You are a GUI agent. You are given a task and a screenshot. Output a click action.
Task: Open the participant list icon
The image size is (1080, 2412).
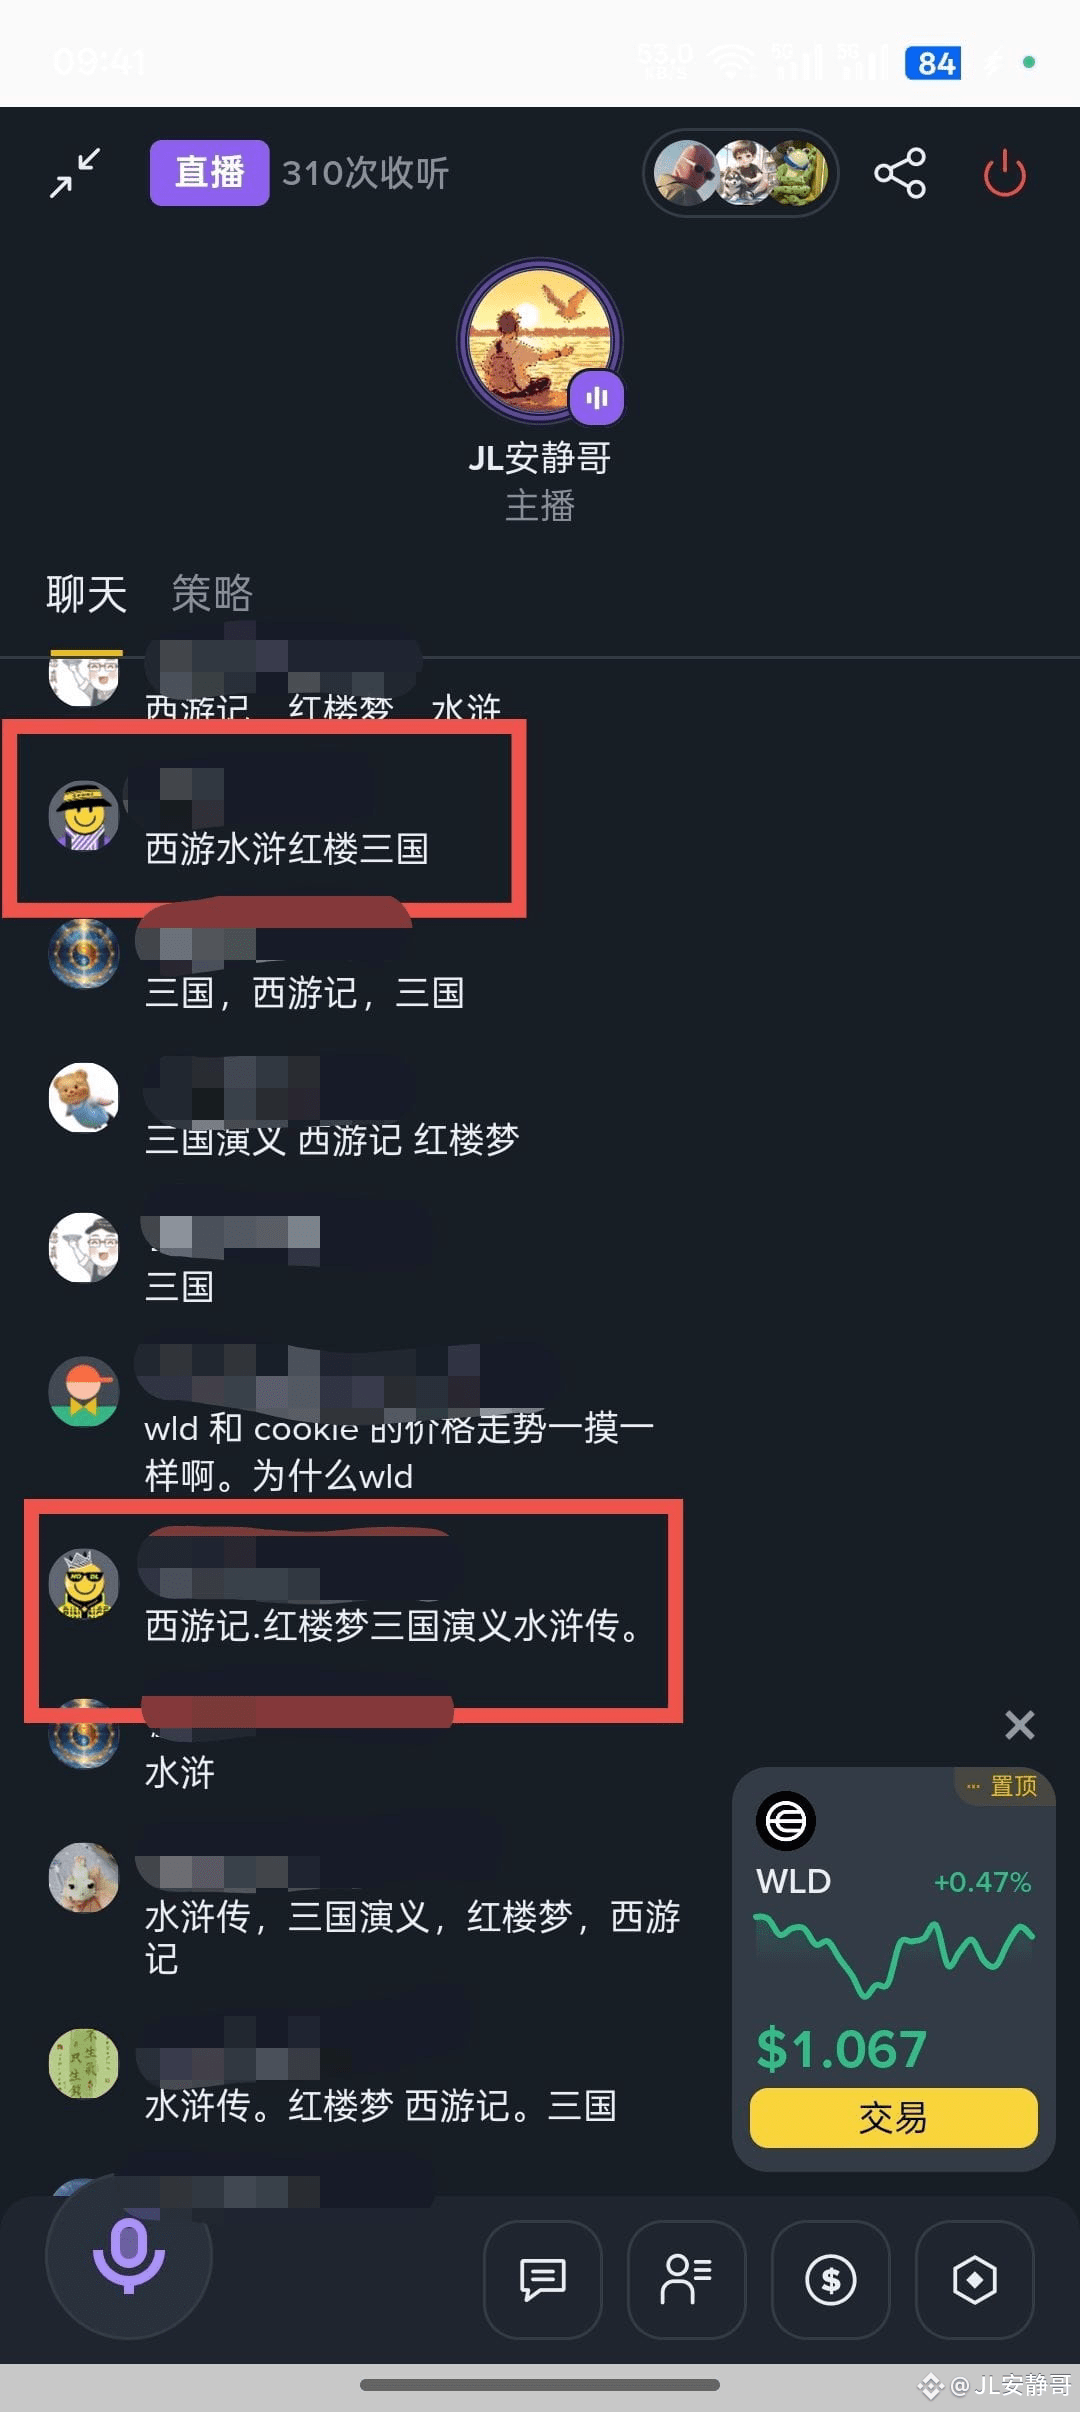[687, 2280]
